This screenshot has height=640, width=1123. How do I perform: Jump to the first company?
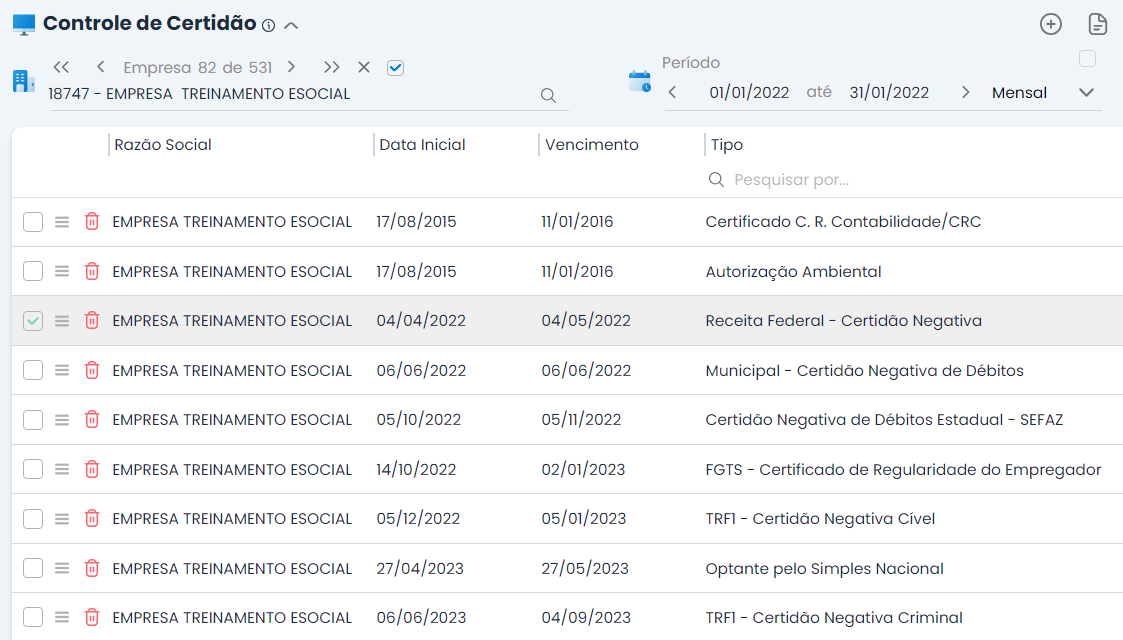61,67
